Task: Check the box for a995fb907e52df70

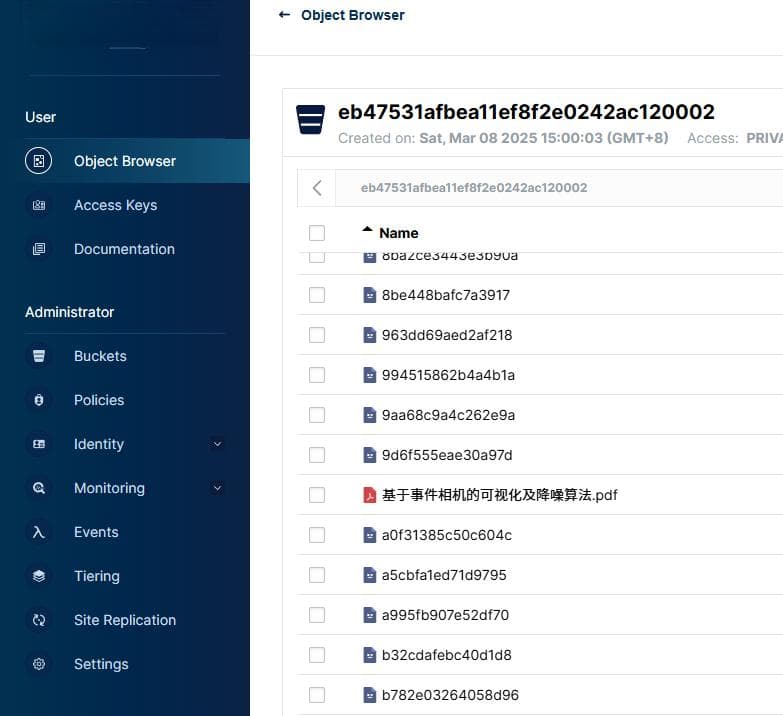Action: coord(317,615)
